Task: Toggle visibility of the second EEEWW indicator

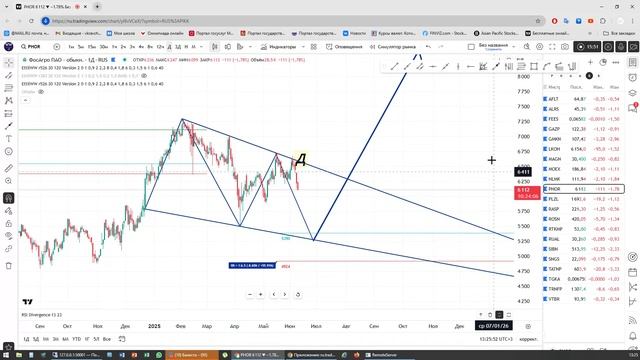Action: click(x=144, y=76)
